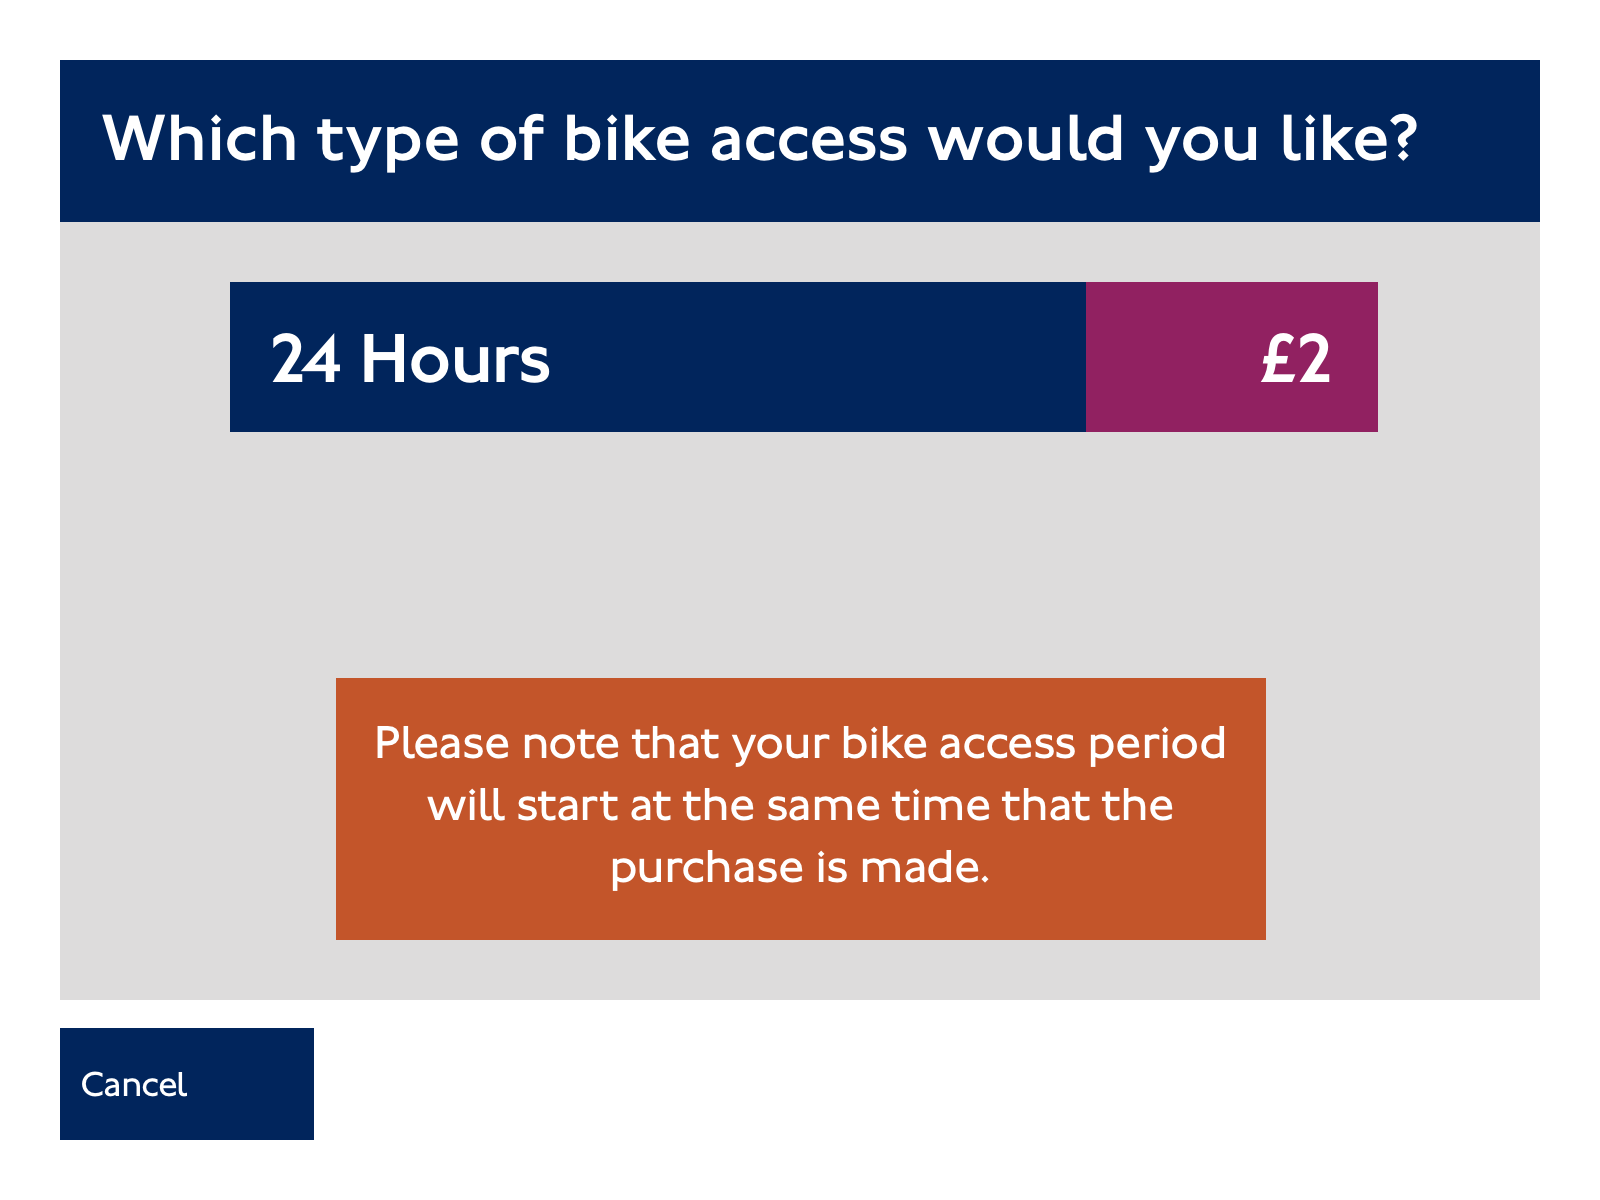Click 'bike access period' warning text
Image resolution: width=1600 pixels, height=1200 pixels.
pyautogui.click(x=1034, y=744)
